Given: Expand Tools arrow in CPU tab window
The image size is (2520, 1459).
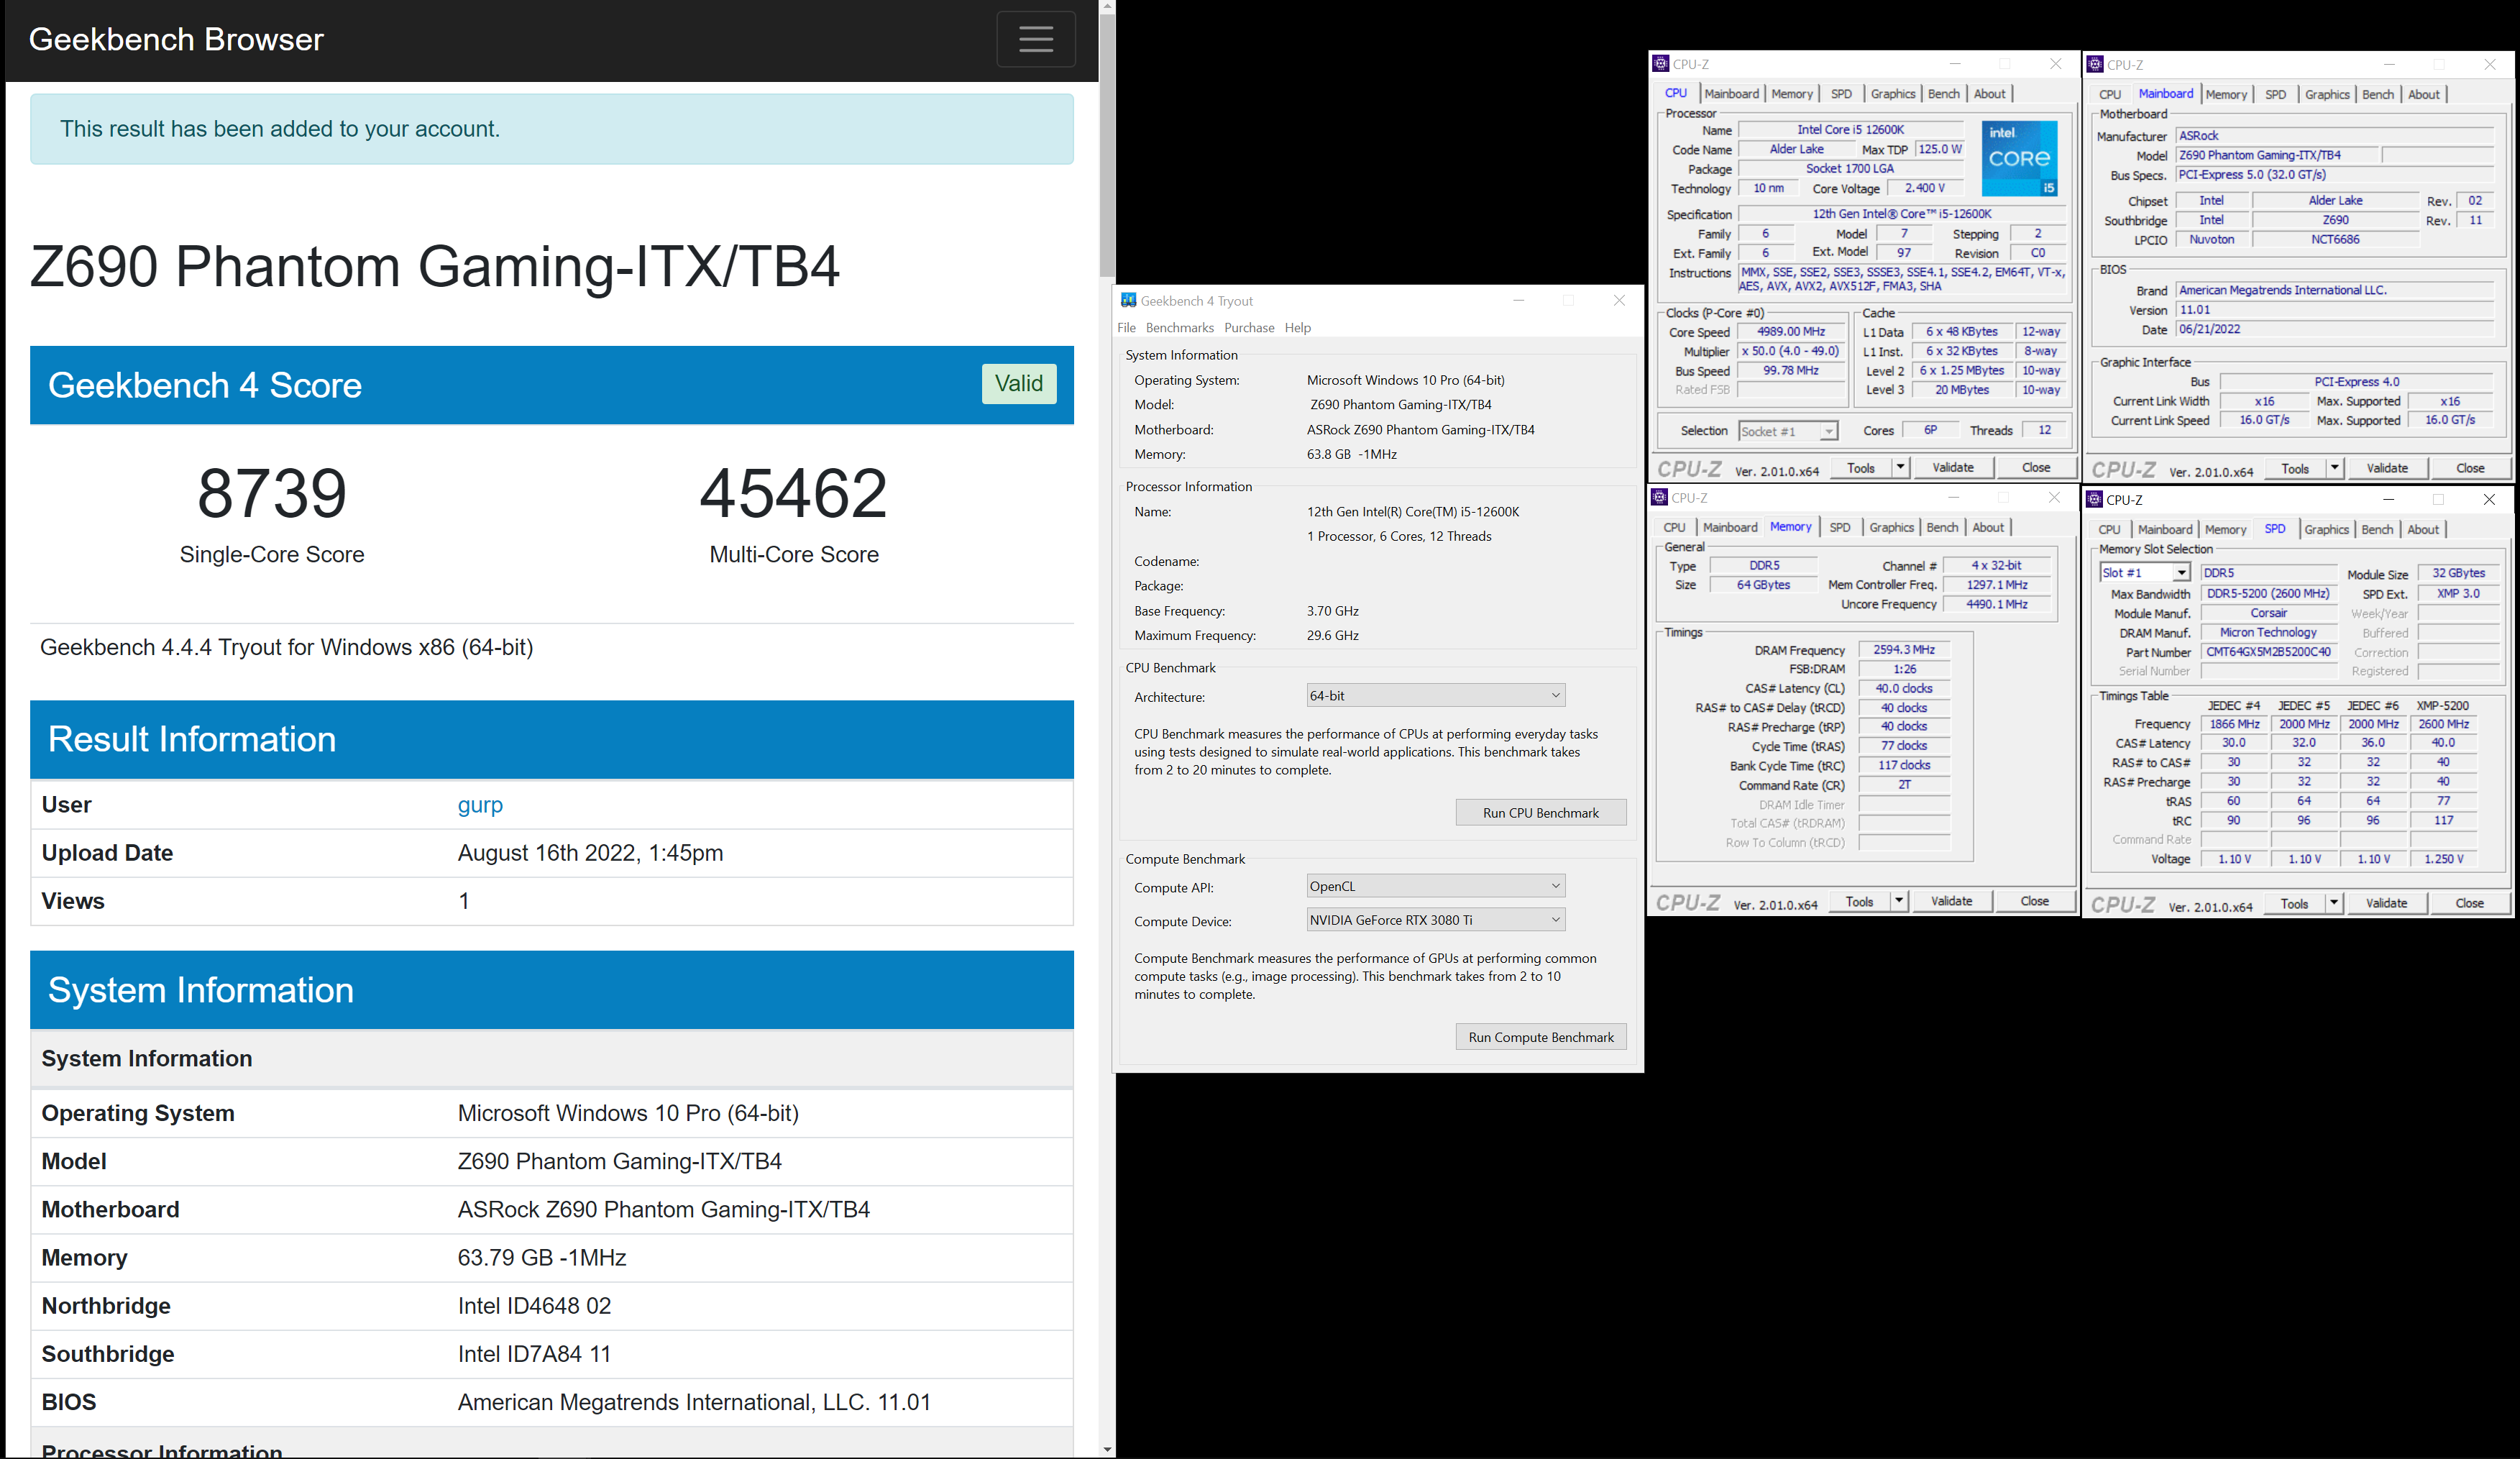Looking at the screenshot, I should 1900,467.
